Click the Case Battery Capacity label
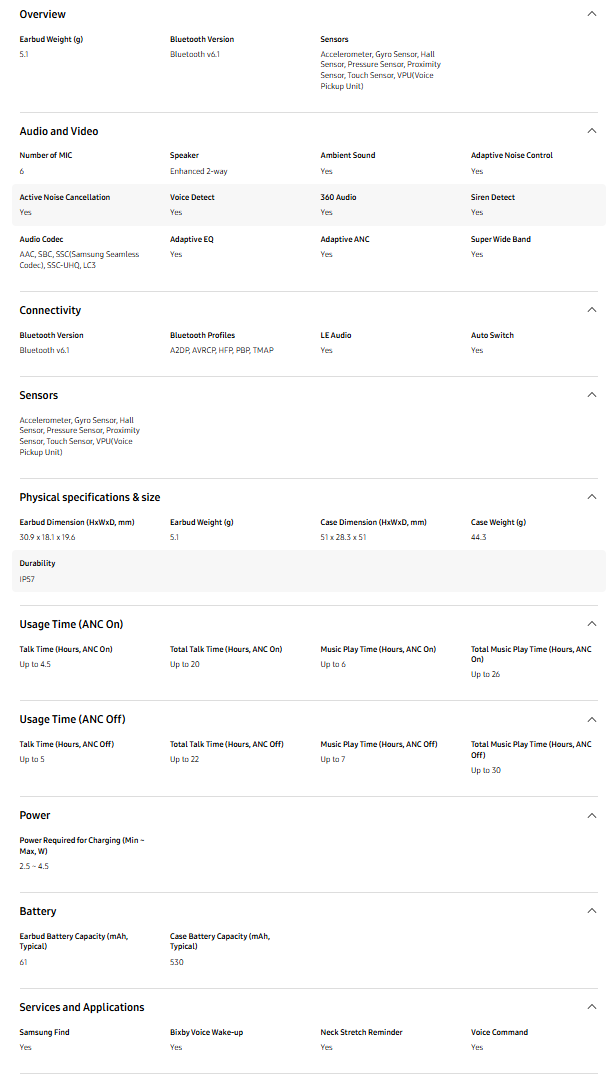Screen dimensions: 615x1088 [x=219, y=941]
